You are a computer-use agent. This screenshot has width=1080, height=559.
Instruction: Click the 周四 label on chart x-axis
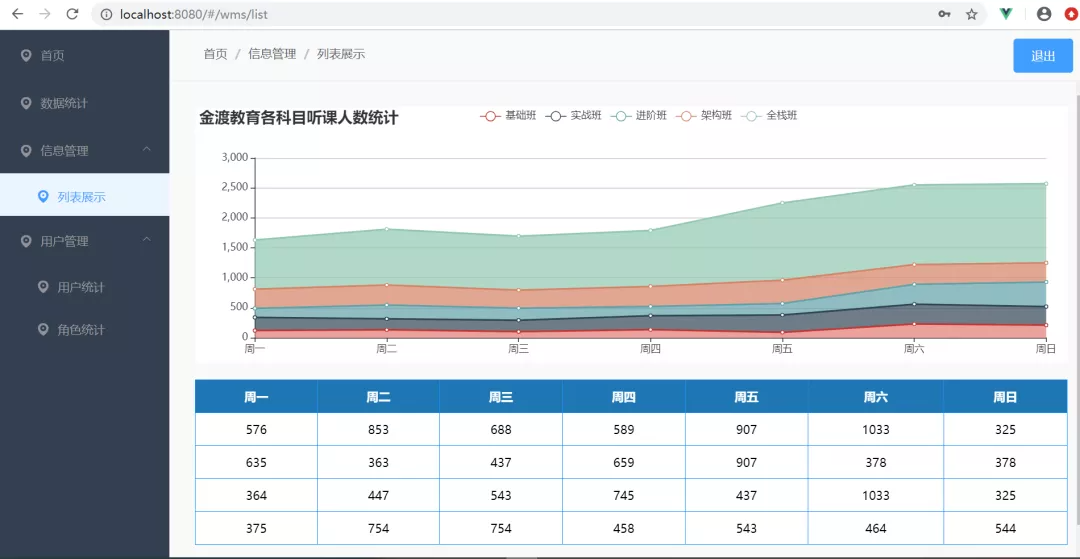pyautogui.click(x=650, y=348)
